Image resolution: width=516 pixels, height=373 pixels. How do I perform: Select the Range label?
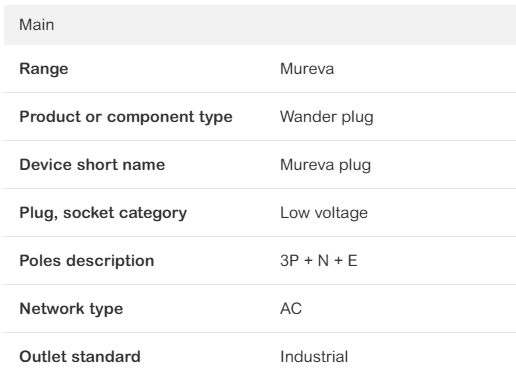[44, 69]
